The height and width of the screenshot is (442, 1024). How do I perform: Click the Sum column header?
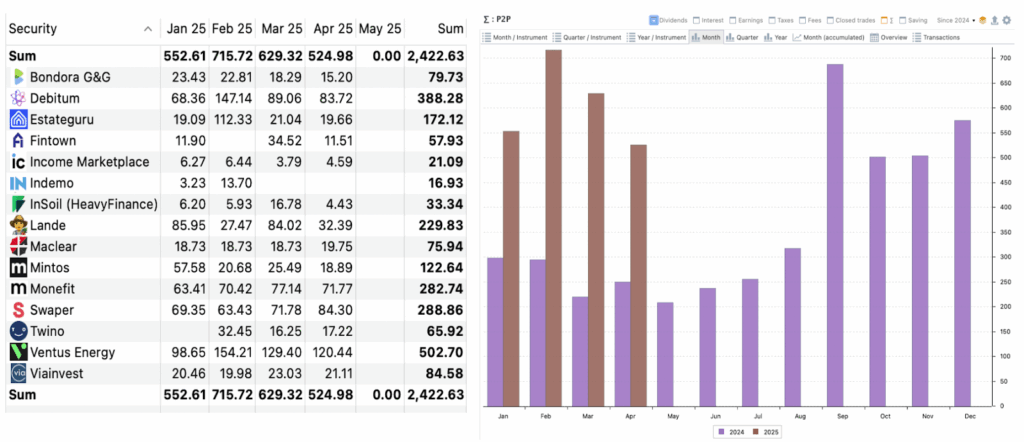pos(451,29)
